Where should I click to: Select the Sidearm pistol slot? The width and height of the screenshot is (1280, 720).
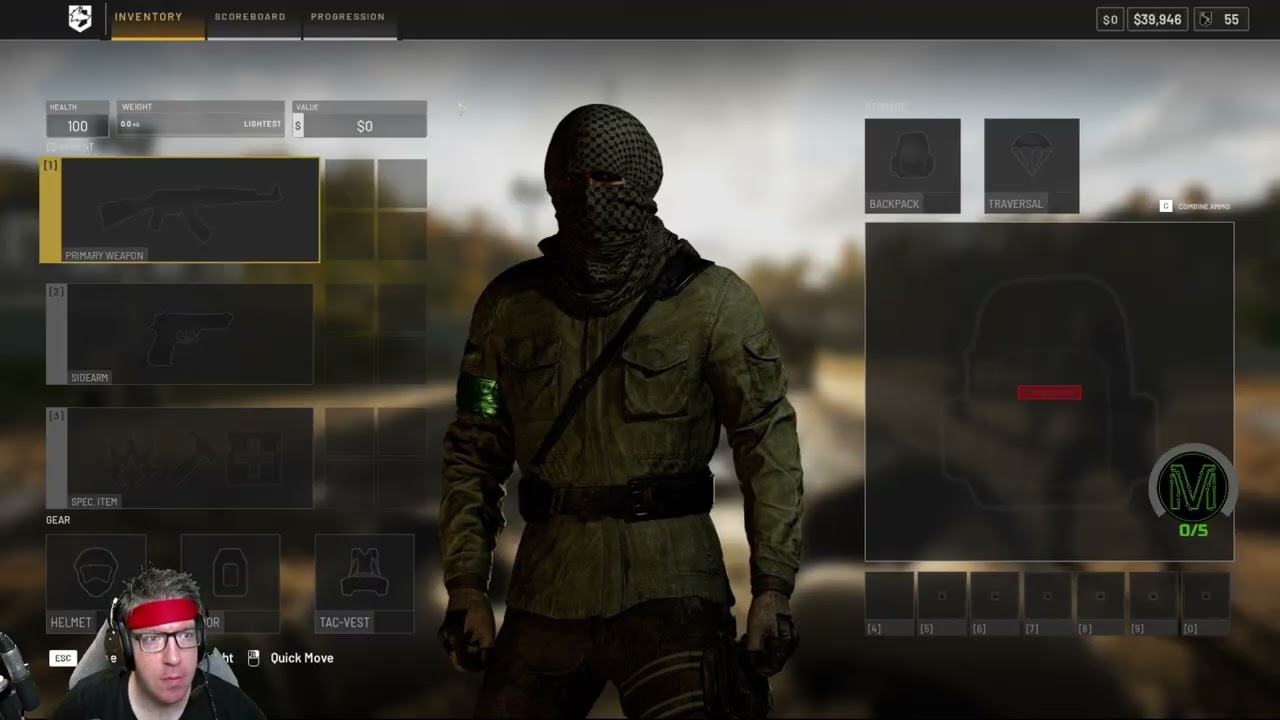click(180, 334)
